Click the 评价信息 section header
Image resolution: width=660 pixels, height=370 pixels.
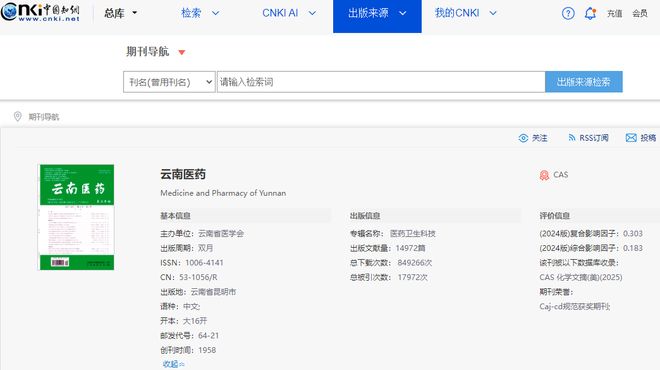[555, 216]
